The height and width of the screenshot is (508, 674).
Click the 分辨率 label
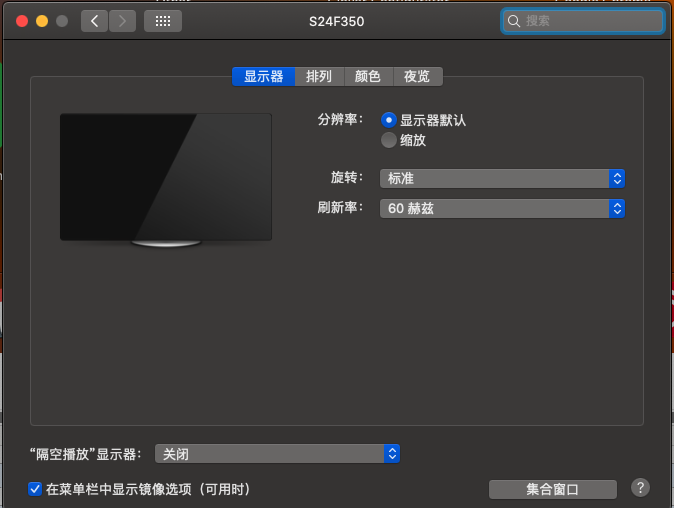coord(340,119)
